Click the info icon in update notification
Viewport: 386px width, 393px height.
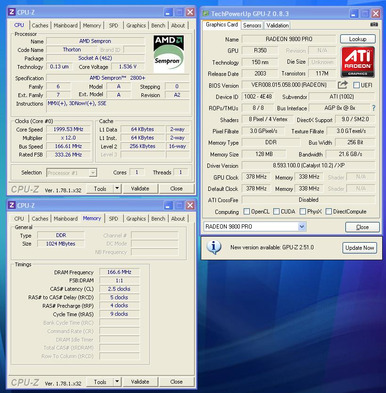tap(214, 247)
